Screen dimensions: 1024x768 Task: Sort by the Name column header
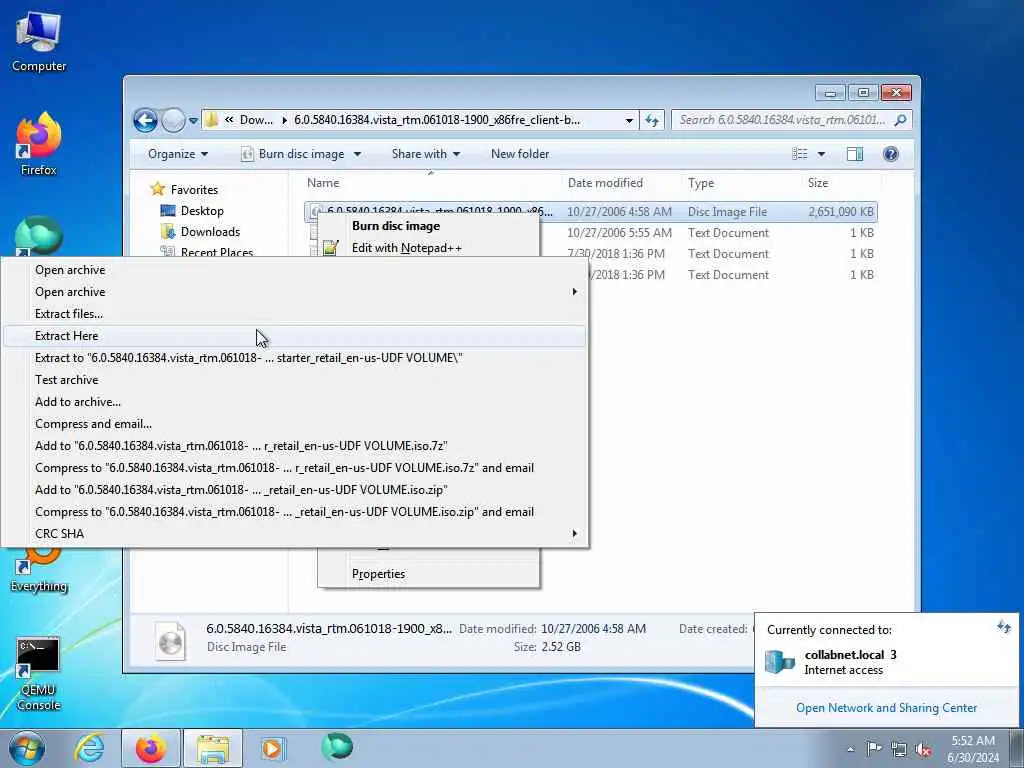pos(431,183)
